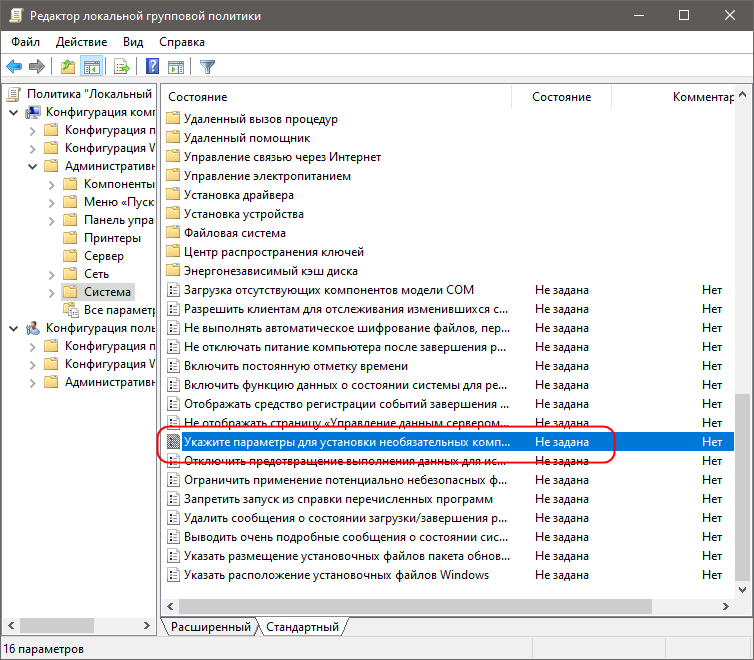Select policy Не отключать питание компьютера после завершения
This screenshot has width=754, height=660.
[x=448, y=347]
